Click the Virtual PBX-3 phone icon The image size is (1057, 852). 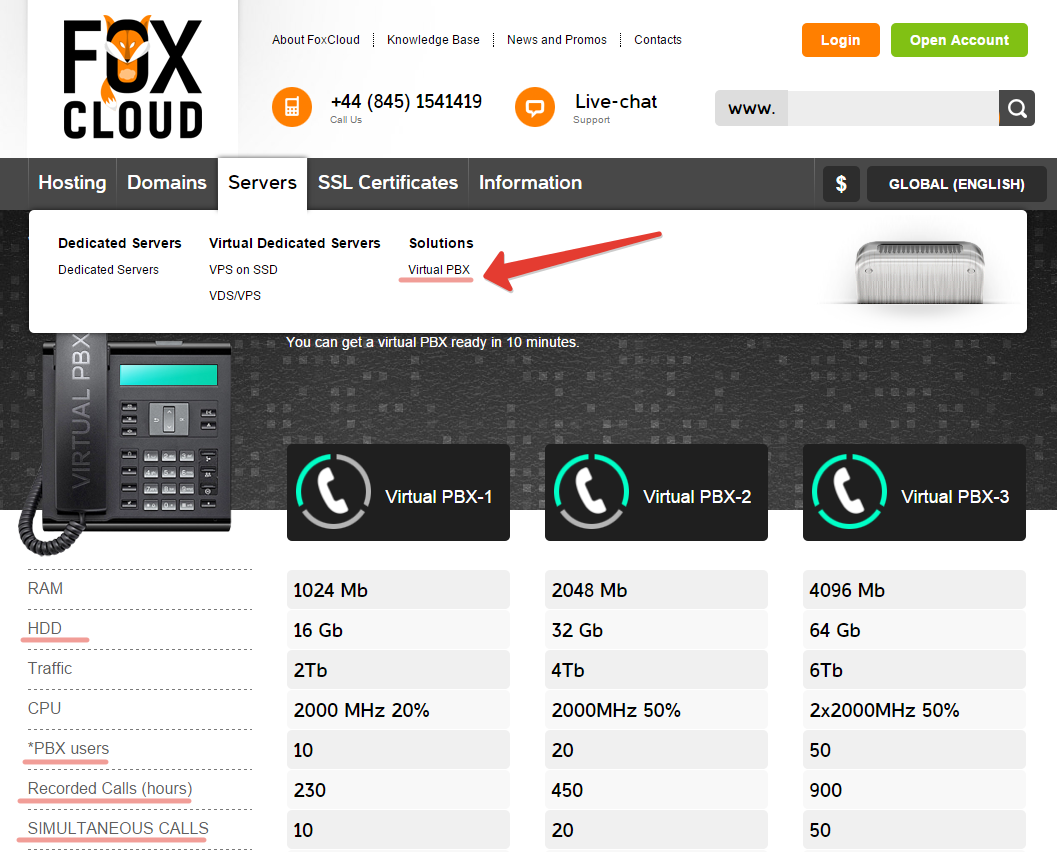click(x=849, y=493)
